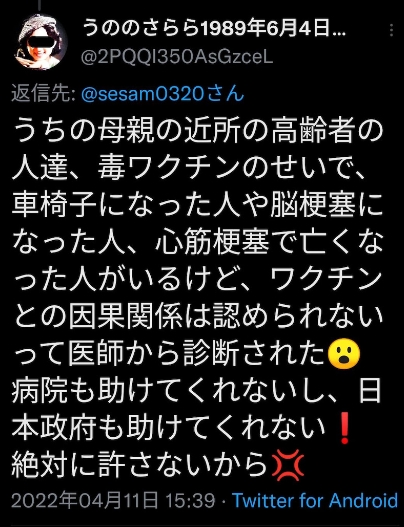The width and height of the screenshot is (404, 527).
Task: Open the tweet author's profile avatar
Action: (x=41, y=42)
